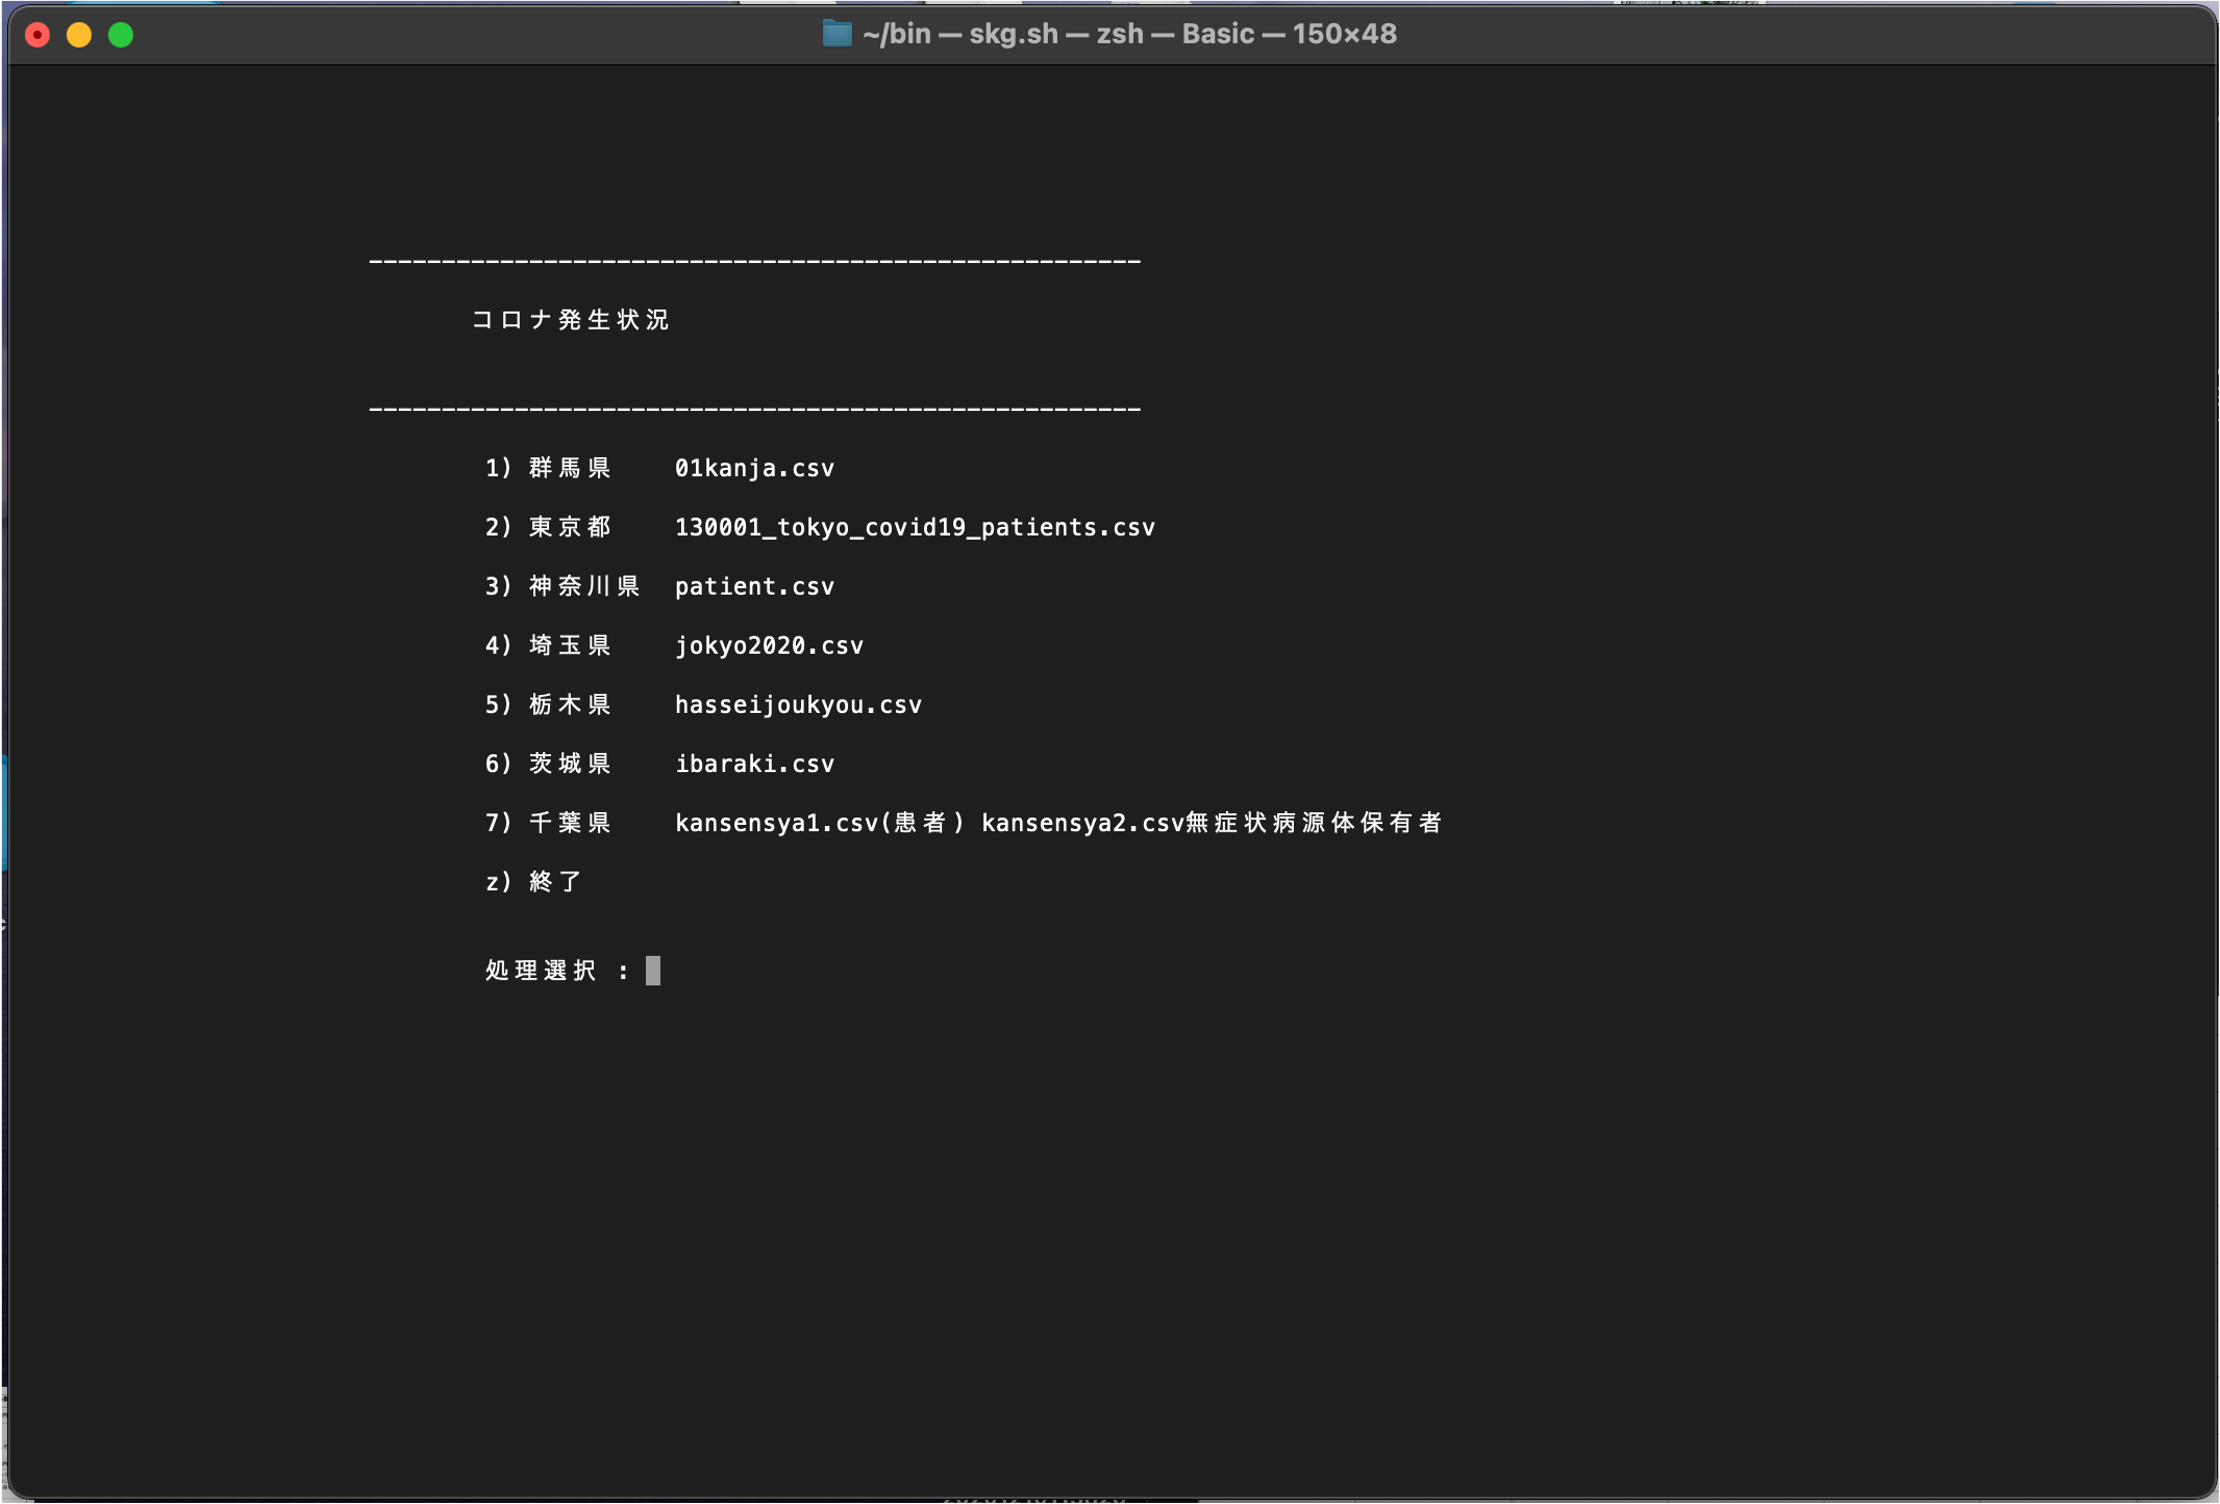Click the yellow minimize window button
This screenshot has height=1504, width=2220.
pyautogui.click(x=79, y=35)
